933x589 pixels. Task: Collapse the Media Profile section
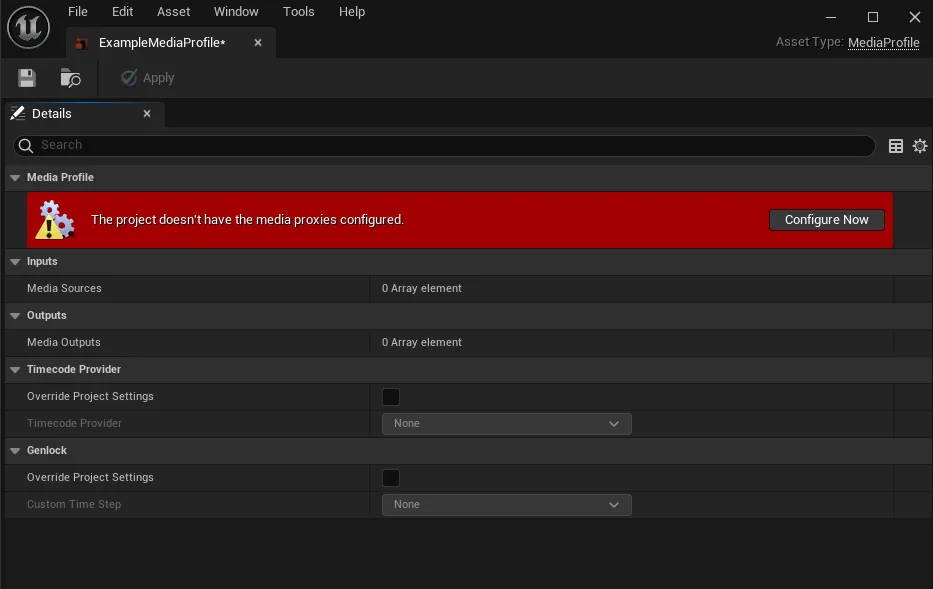(15, 177)
